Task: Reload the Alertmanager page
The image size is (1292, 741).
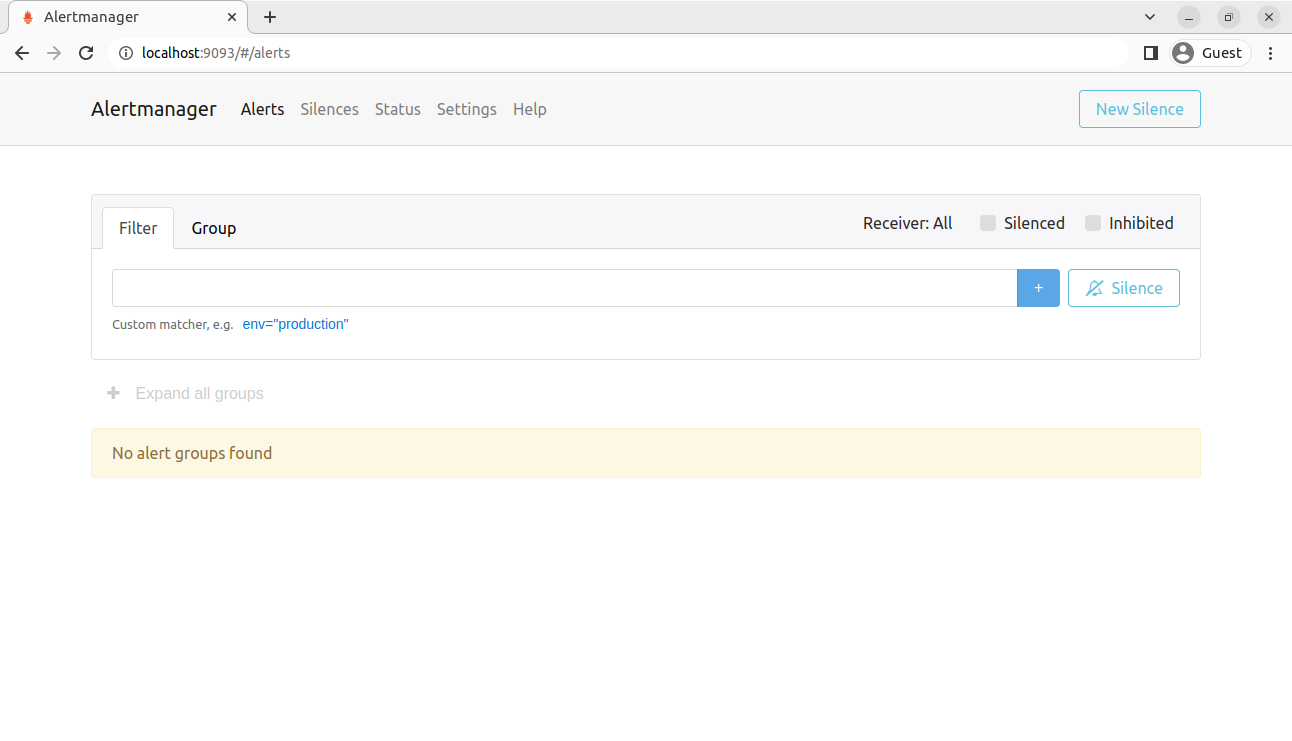Action: coord(86,53)
